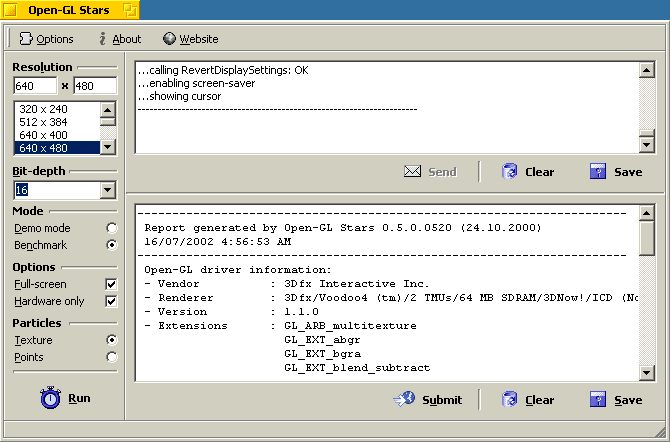Click report line 'GL_ARB_multitexture'
The image size is (670, 442).
[x=350, y=326]
